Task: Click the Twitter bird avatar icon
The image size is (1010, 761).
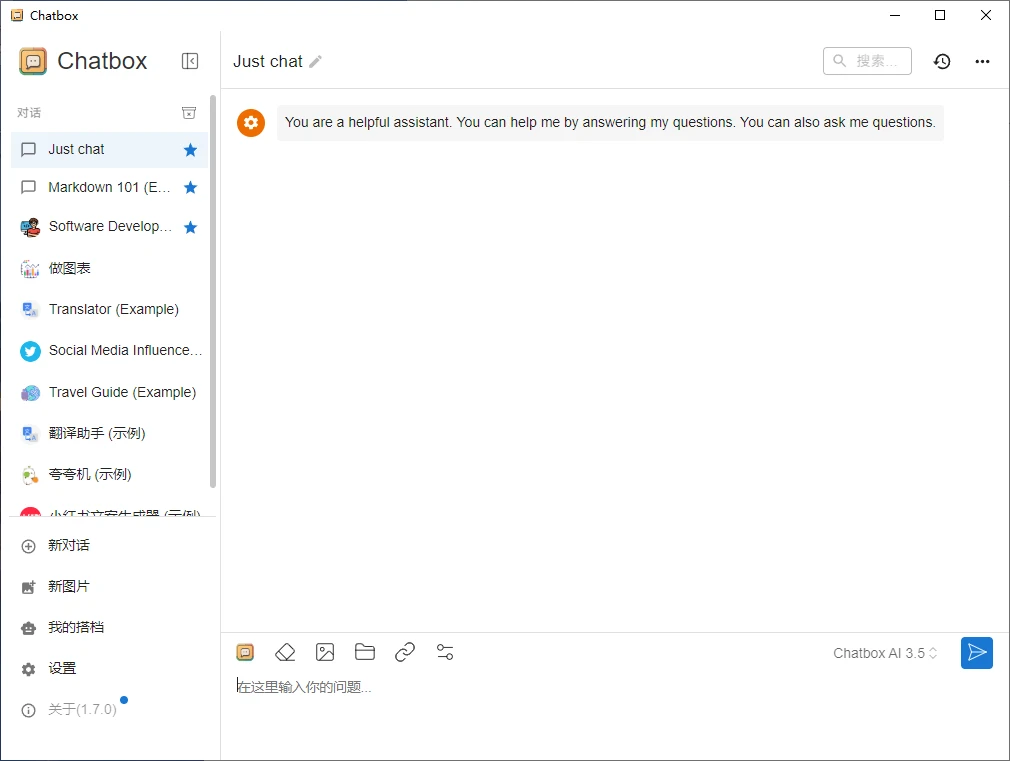Action: pyautogui.click(x=30, y=351)
